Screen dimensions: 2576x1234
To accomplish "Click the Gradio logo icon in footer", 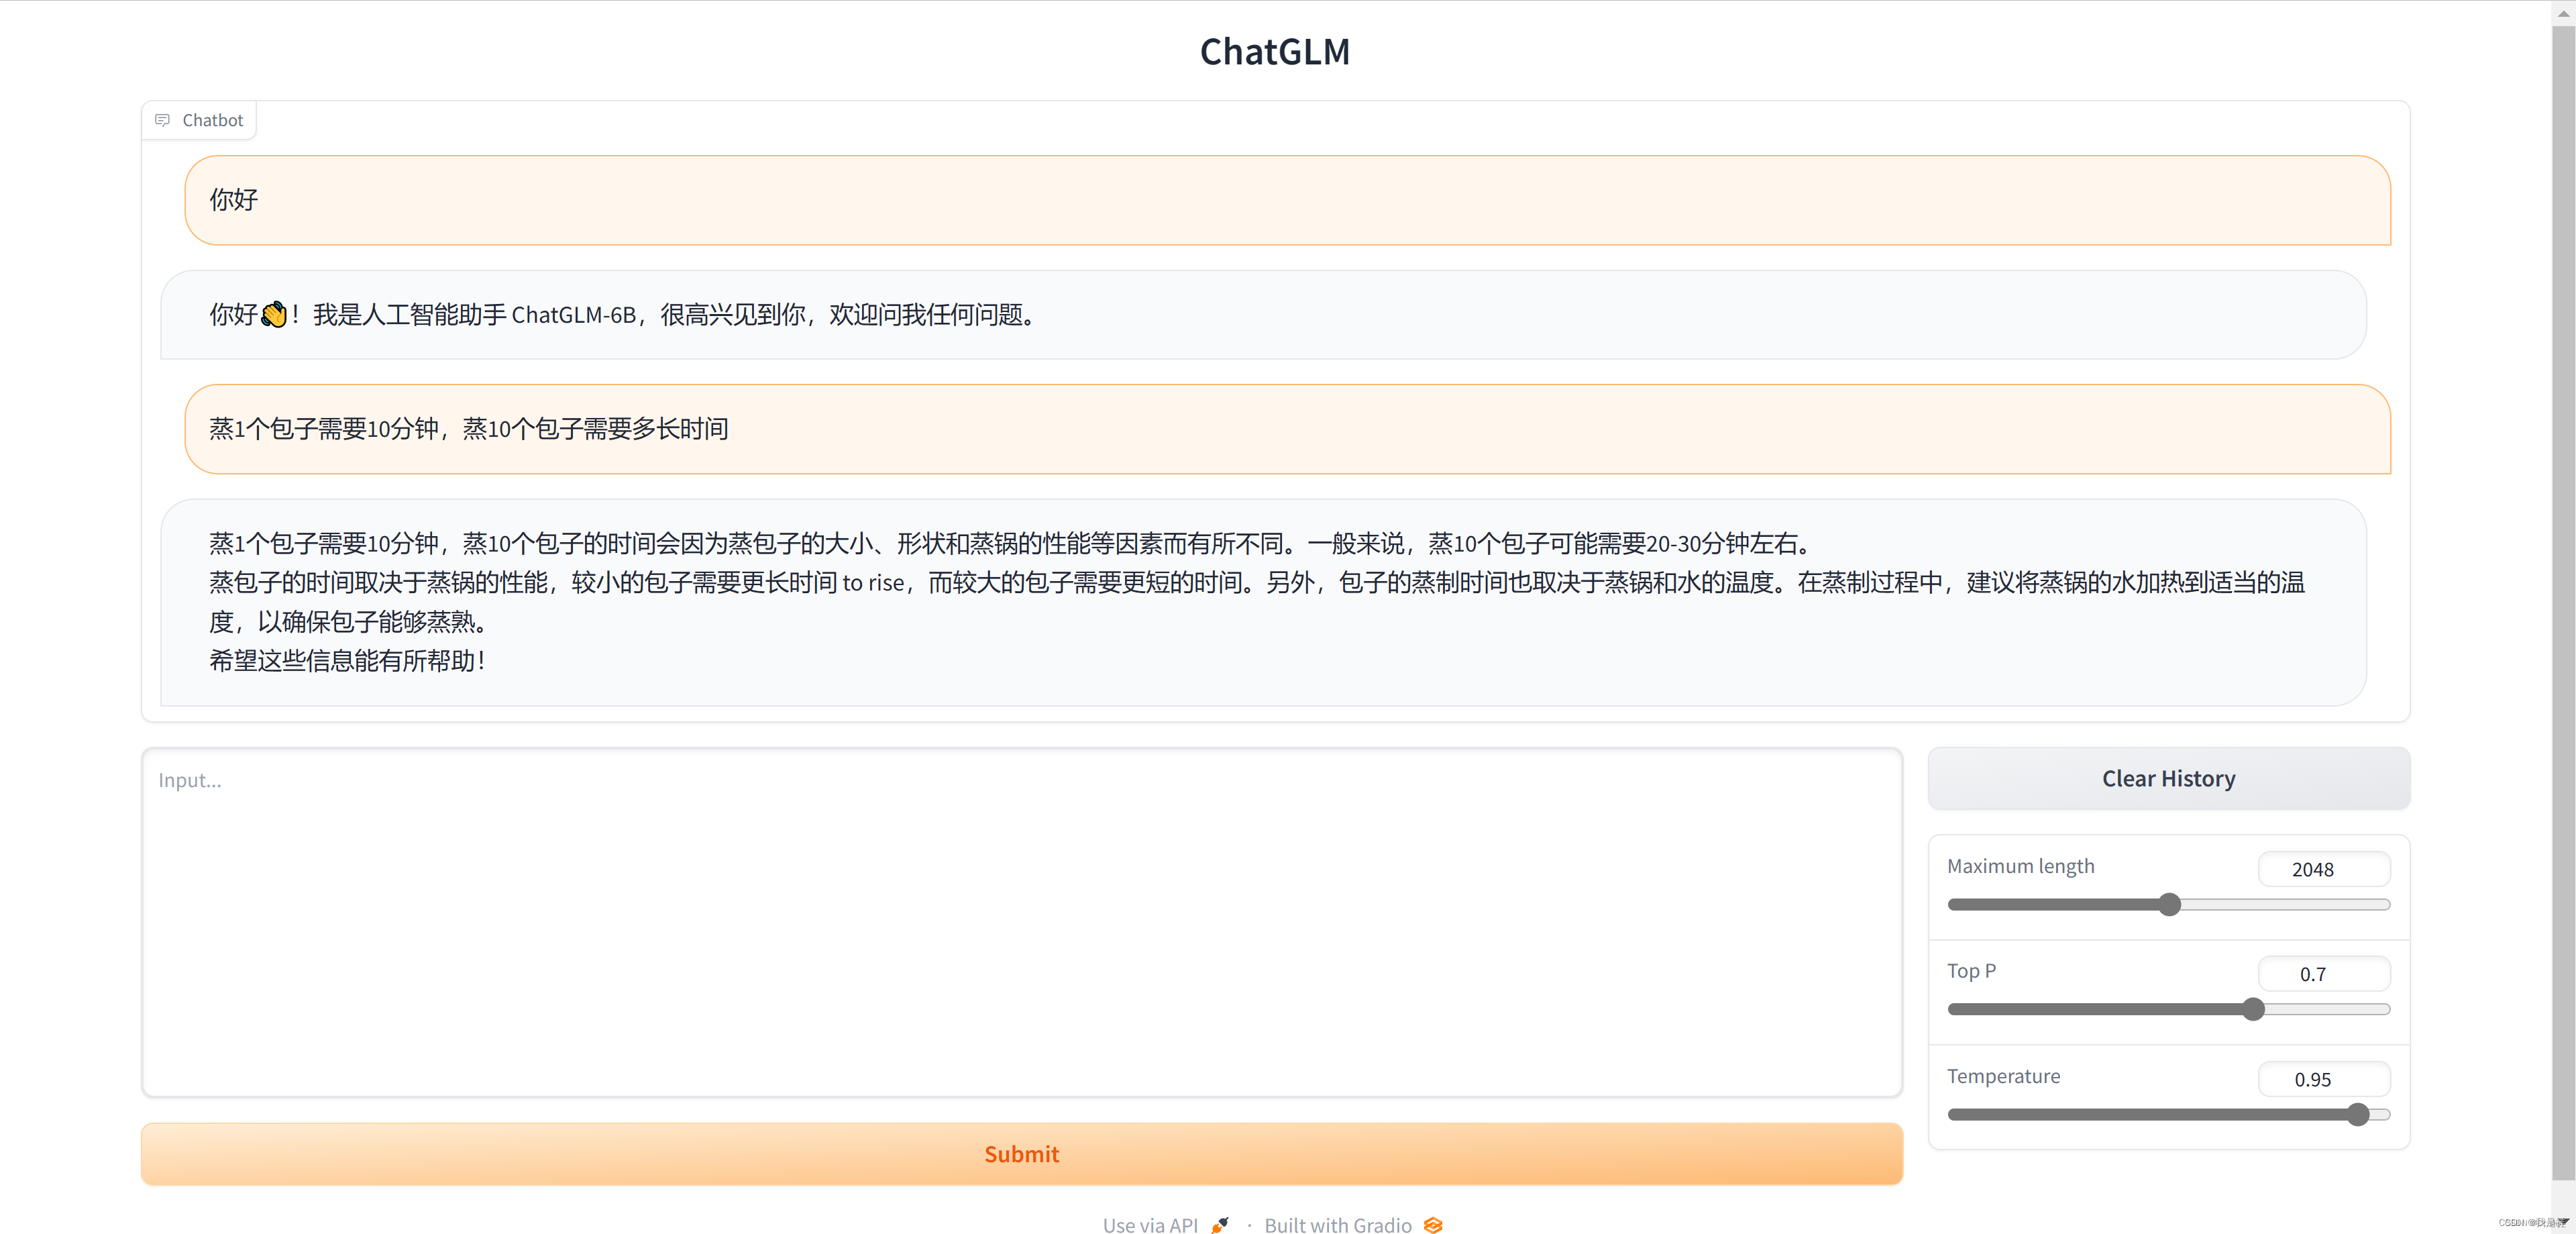I will pyautogui.click(x=1433, y=1225).
